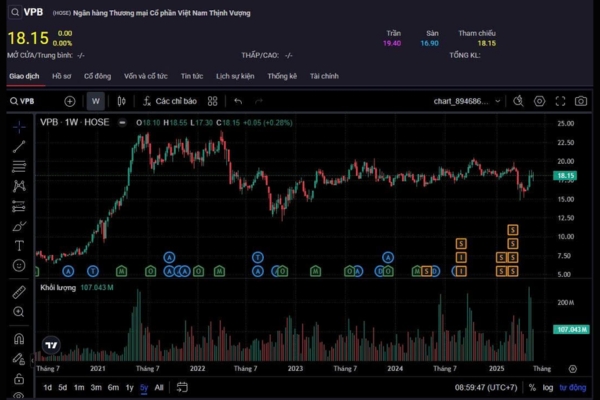Open the Lịch sự kiện tab
The image size is (600, 400).
[x=235, y=76]
